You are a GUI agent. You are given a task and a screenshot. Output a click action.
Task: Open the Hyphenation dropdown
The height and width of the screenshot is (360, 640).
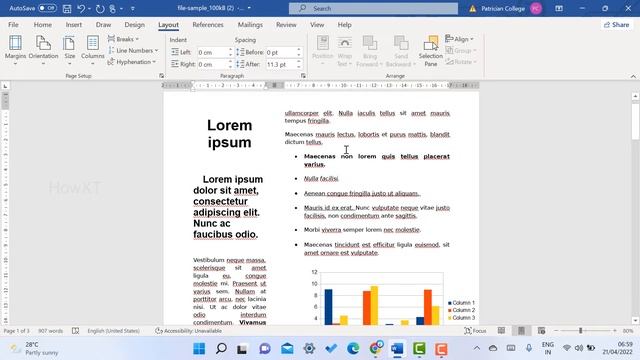tap(132, 62)
